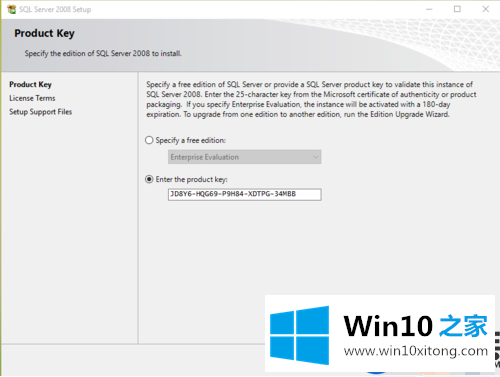Go to the Product Key step in sidebar

tap(30, 84)
